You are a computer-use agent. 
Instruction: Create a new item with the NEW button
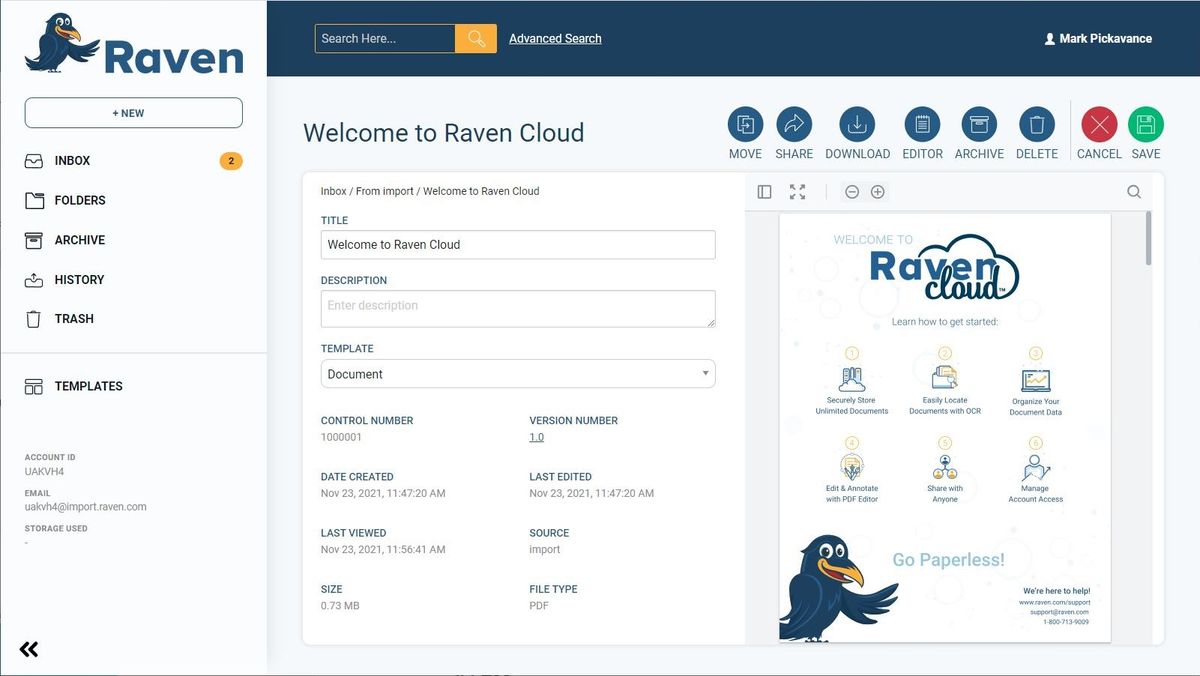(x=133, y=112)
